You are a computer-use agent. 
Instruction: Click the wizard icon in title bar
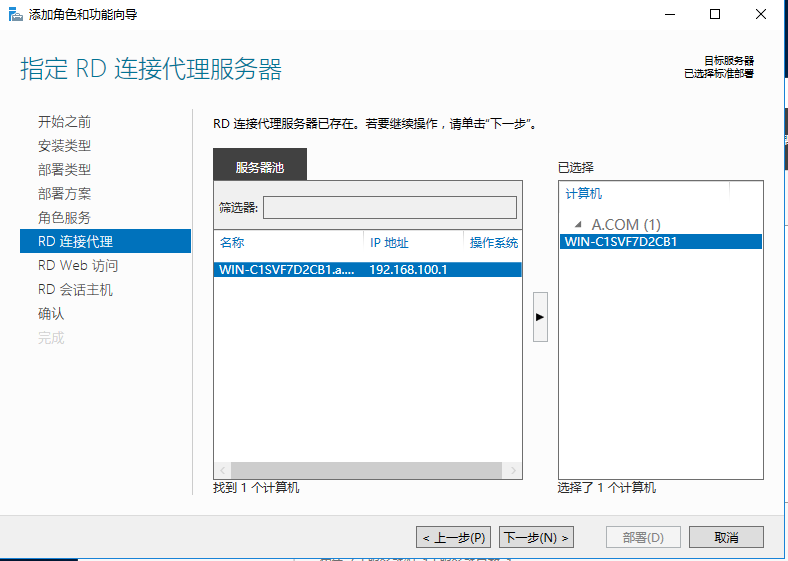click(16, 14)
